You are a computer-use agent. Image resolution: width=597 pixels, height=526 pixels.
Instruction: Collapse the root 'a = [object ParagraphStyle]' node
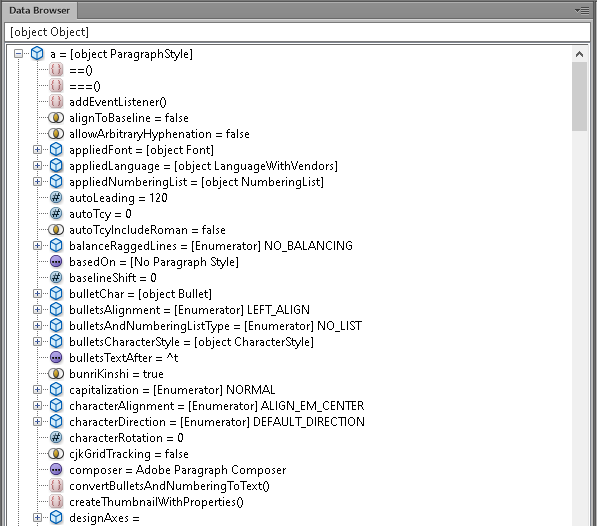(x=18, y=54)
